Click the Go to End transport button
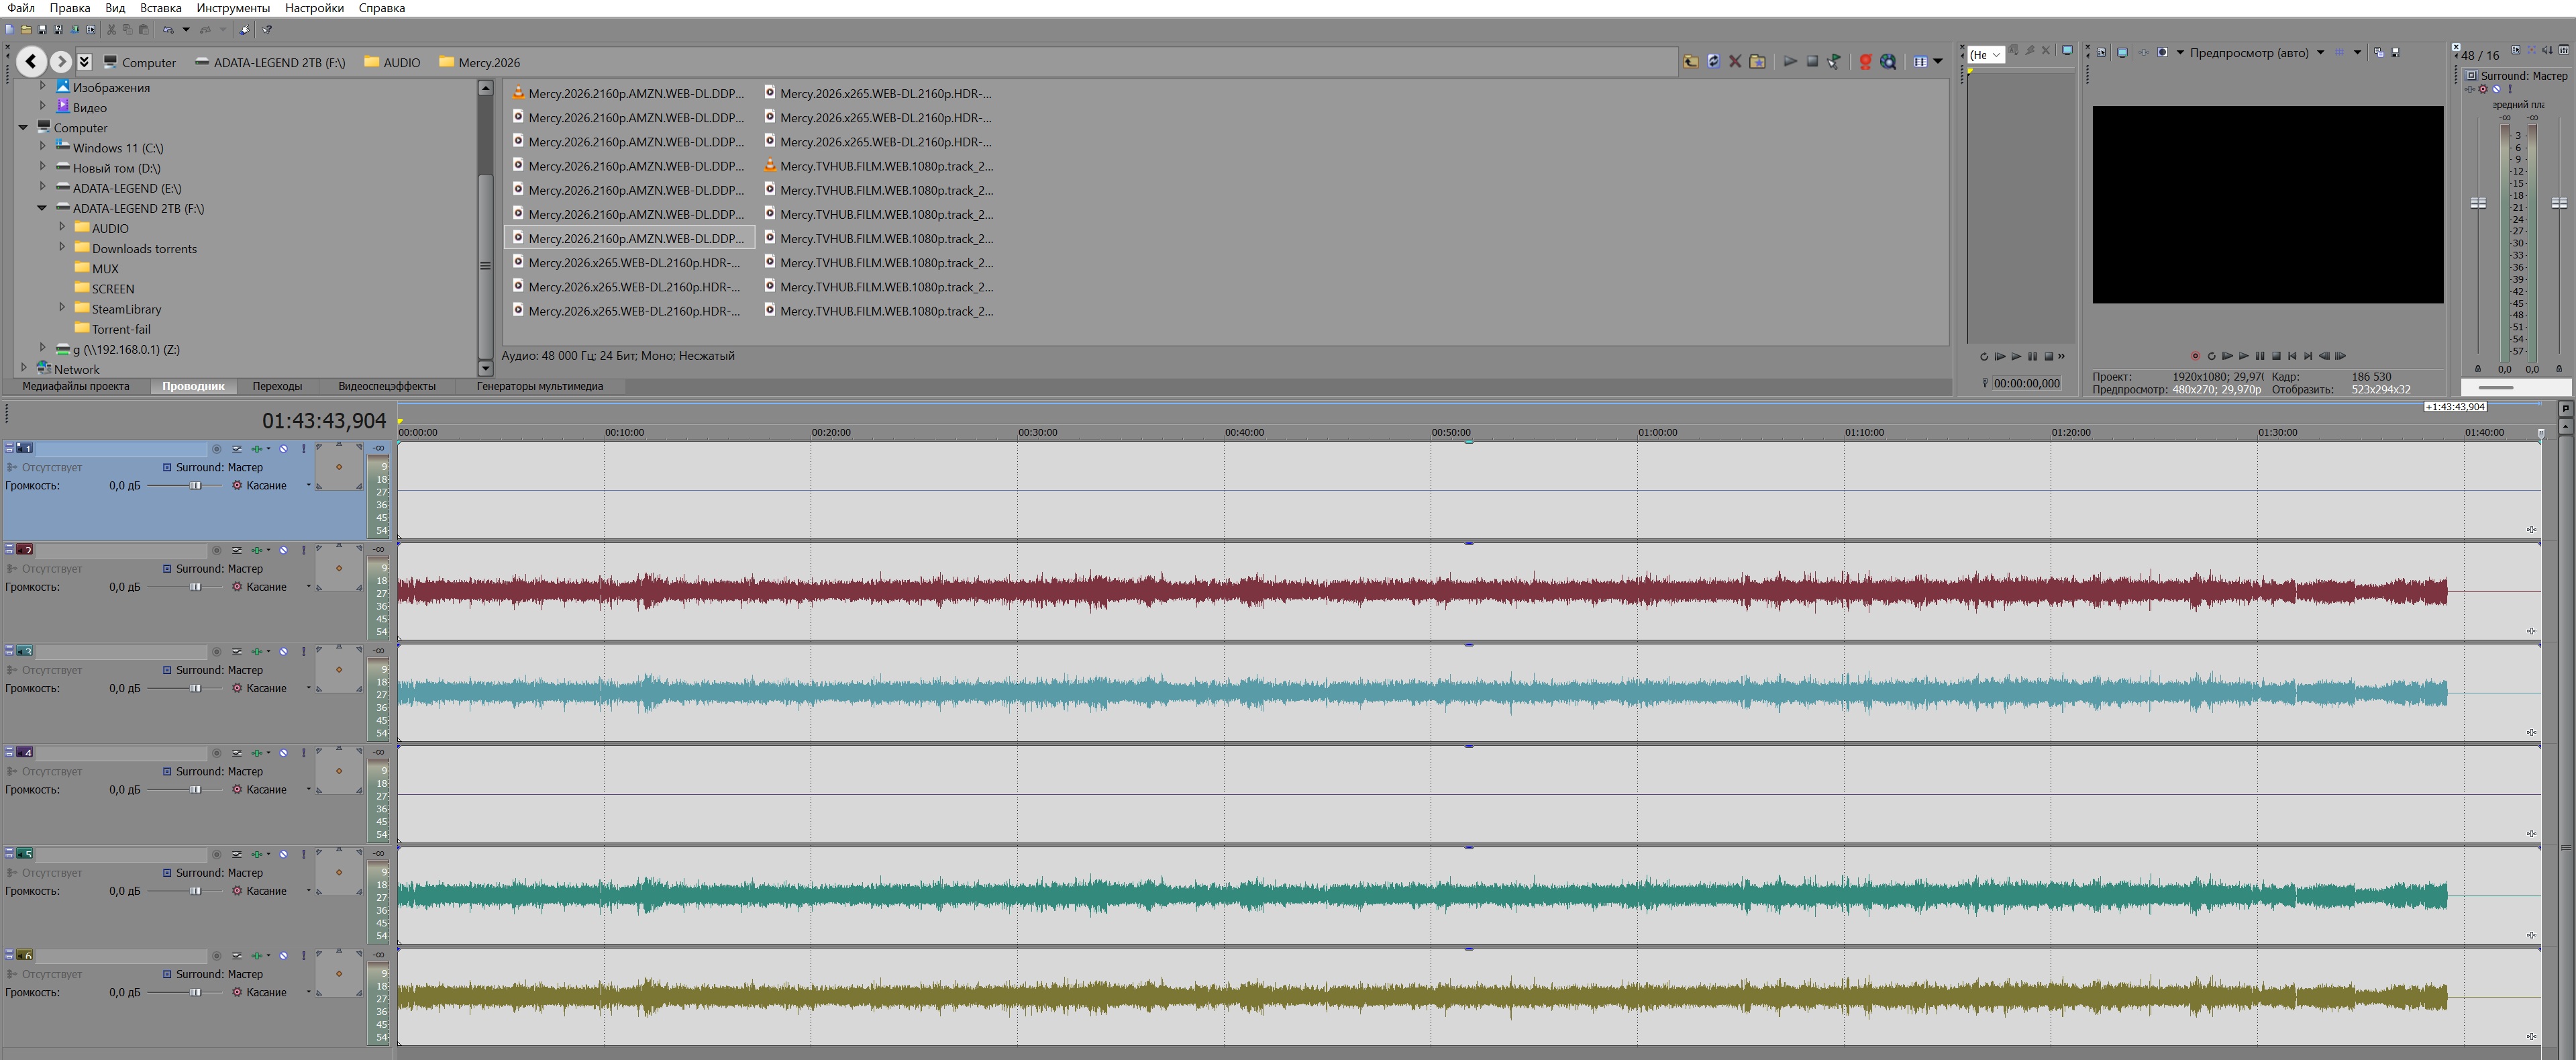 point(2308,356)
